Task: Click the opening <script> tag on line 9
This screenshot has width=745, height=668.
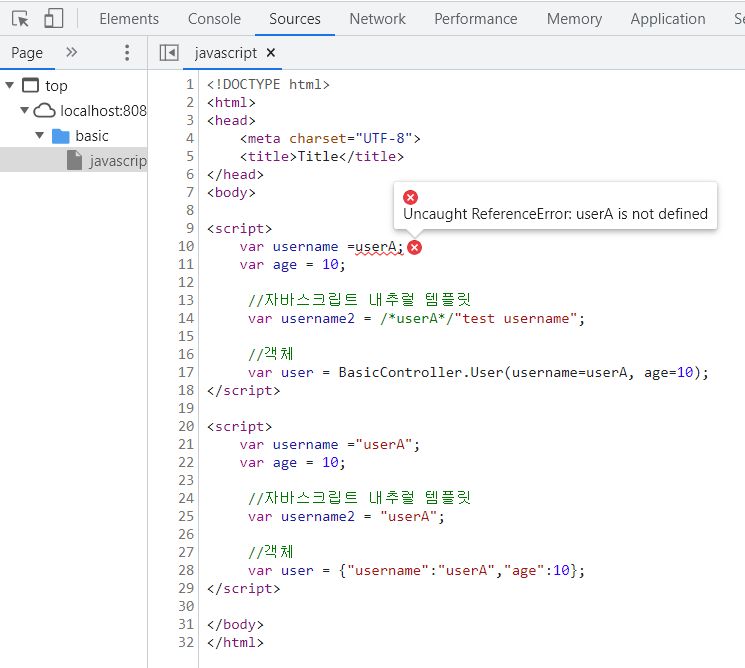Action: [239, 229]
